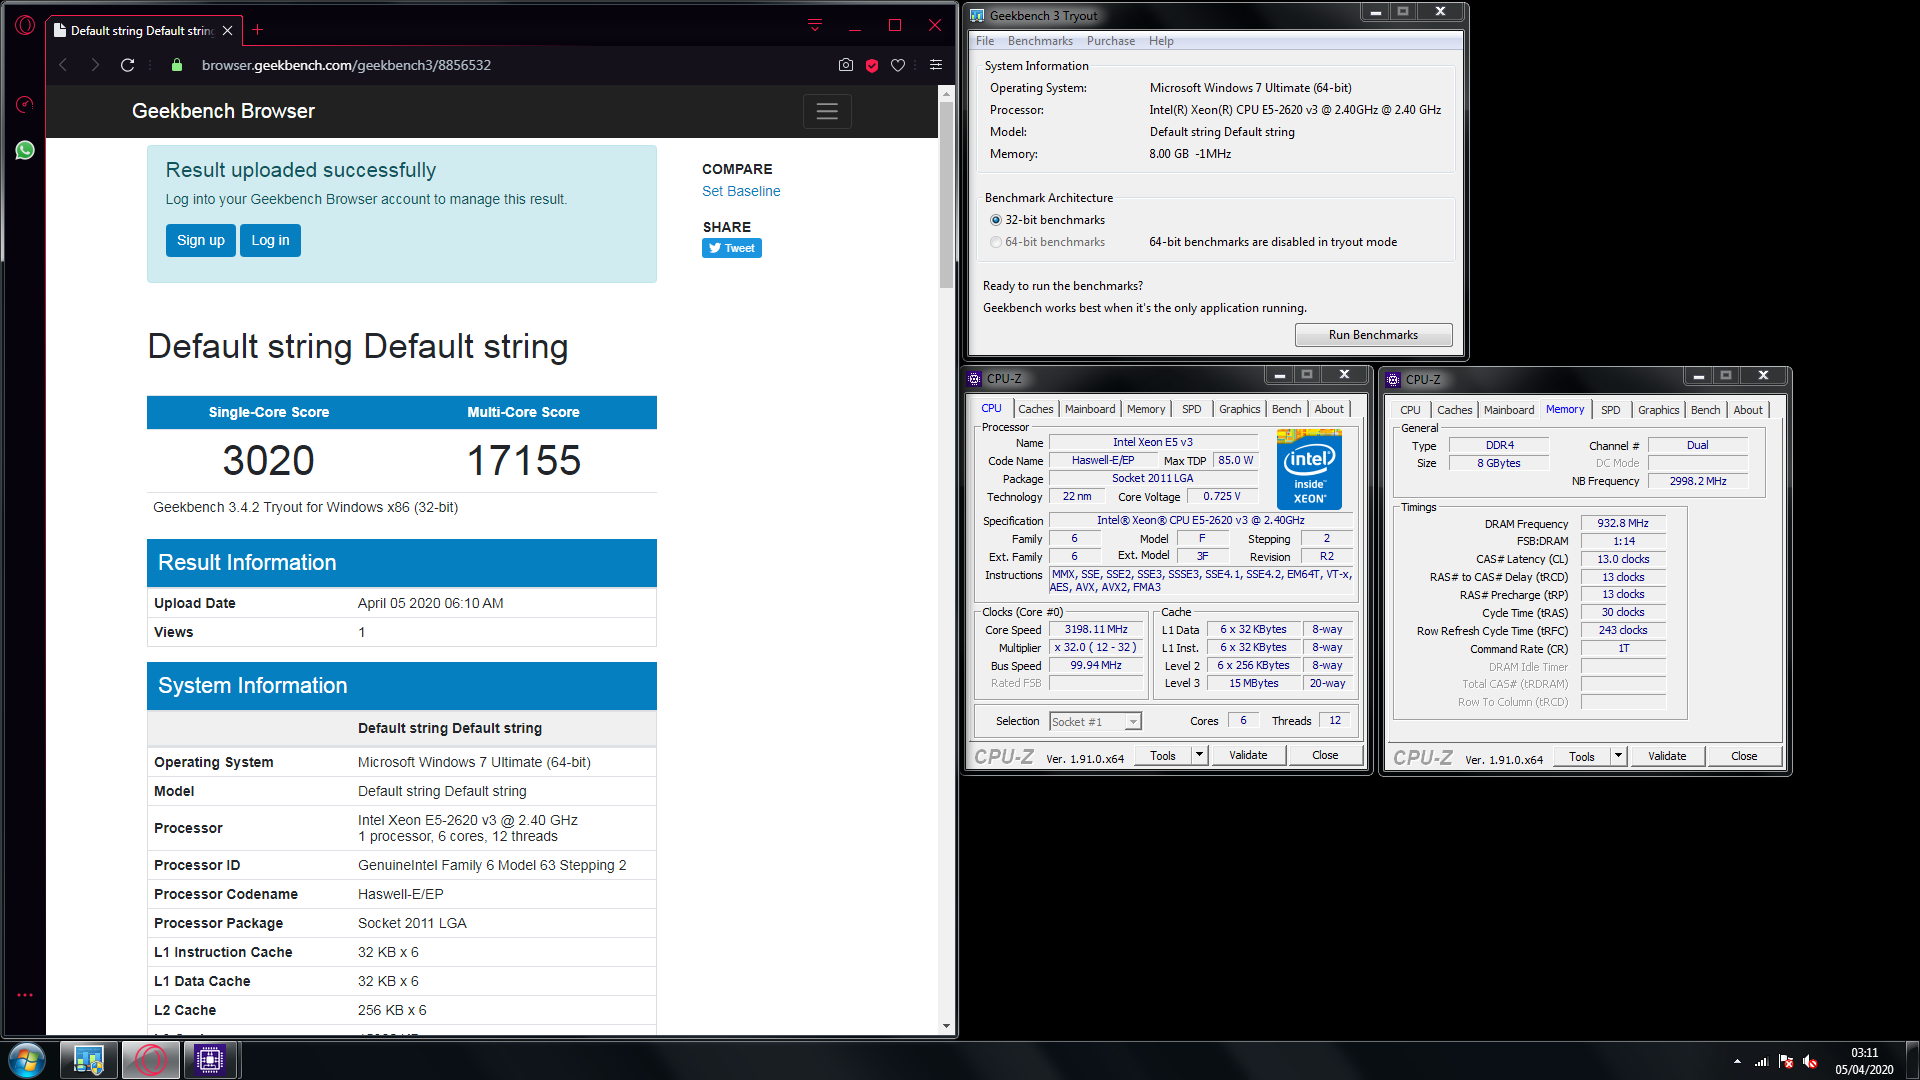
Task: Switch to Bench tab in right CPU-Z
Action: 1706,410
